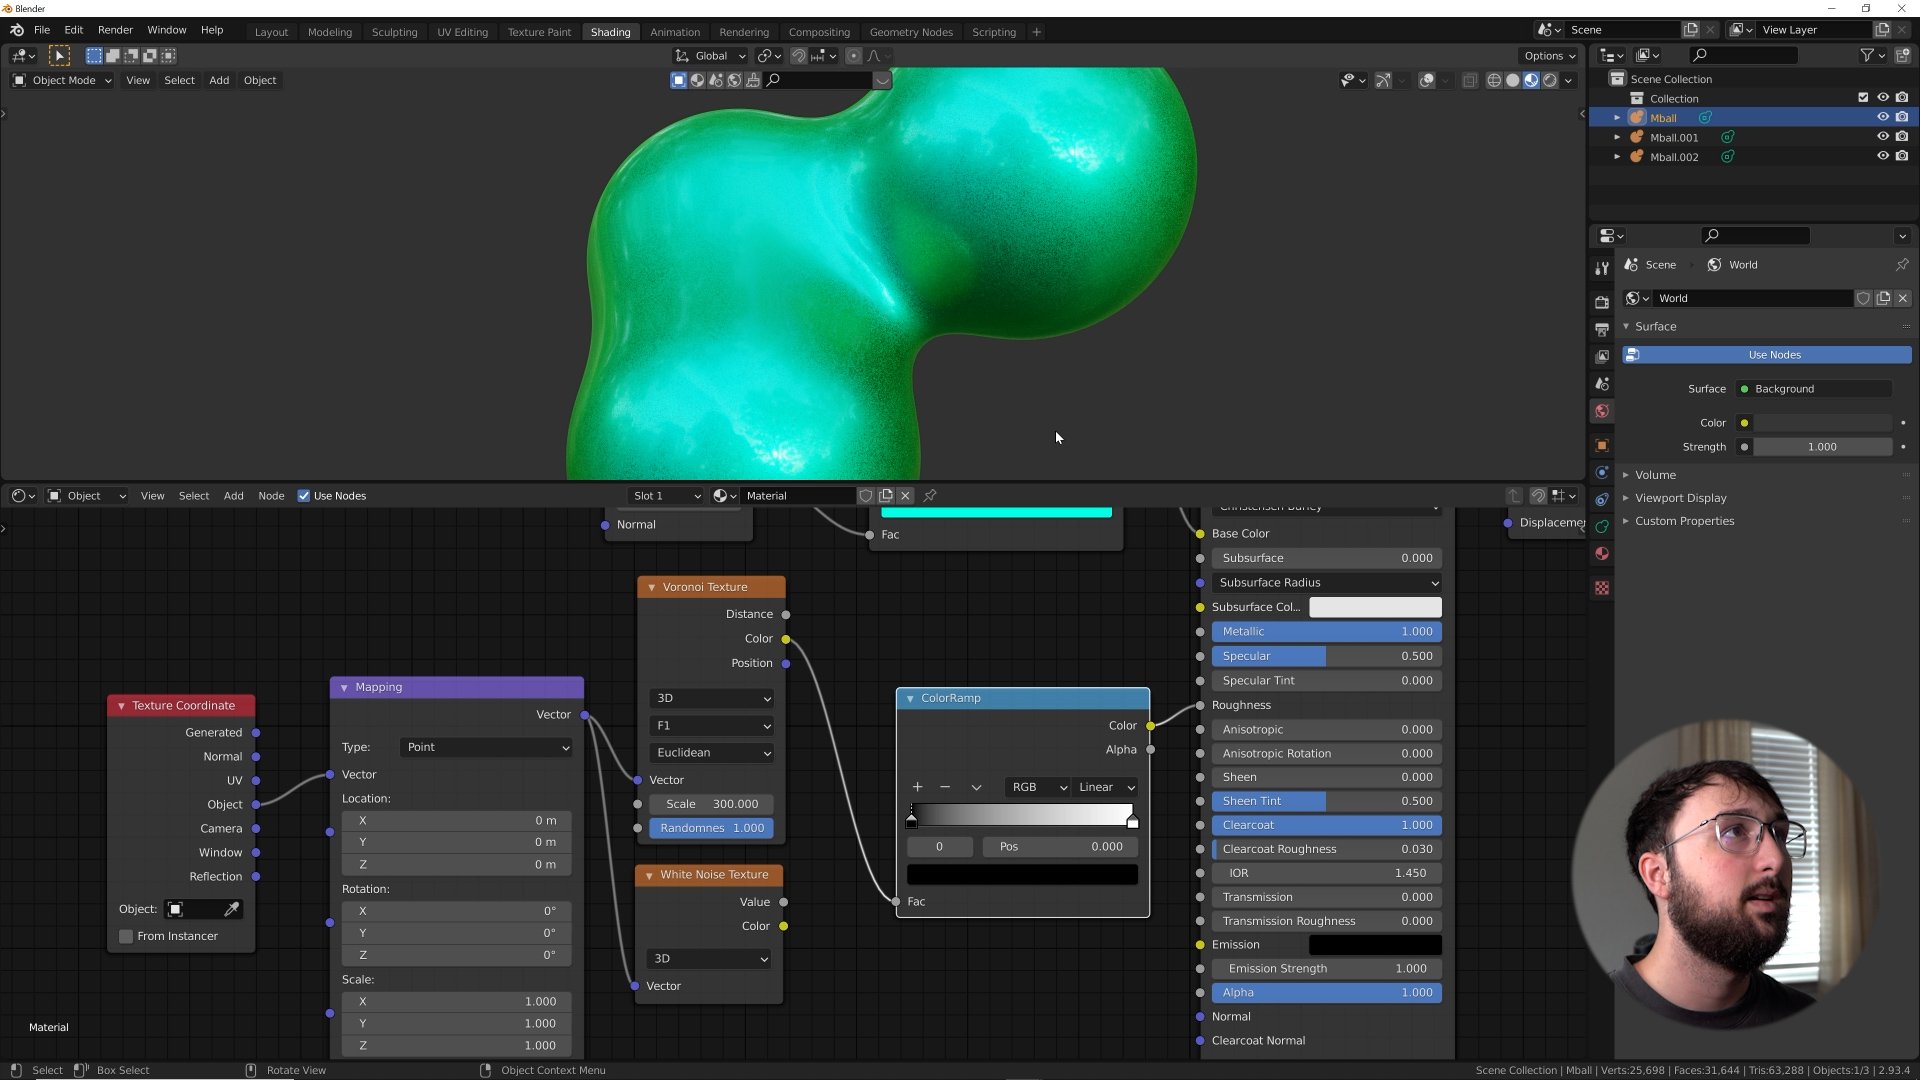Click the world Use Nodes button
The width and height of the screenshot is (1920, 1080).
(x=1773, y=355)
